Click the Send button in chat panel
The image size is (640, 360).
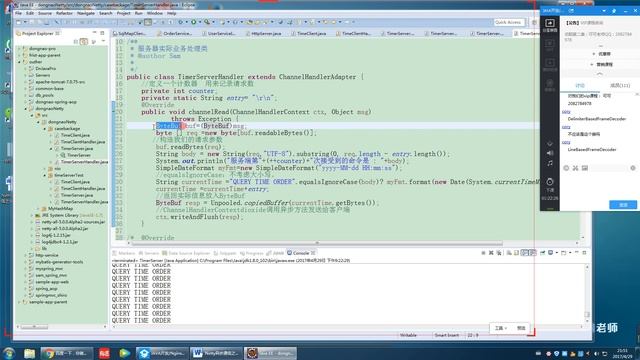(x=623, y=204)
